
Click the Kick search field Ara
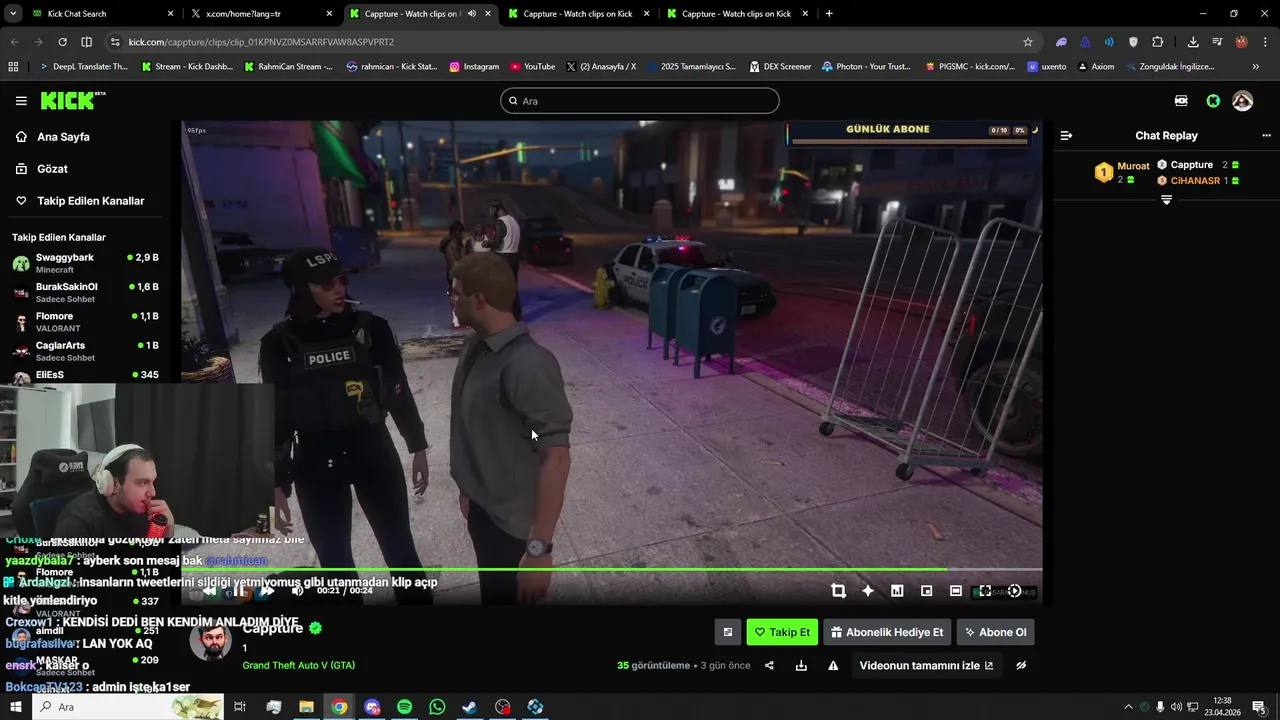tap(640, 101)
